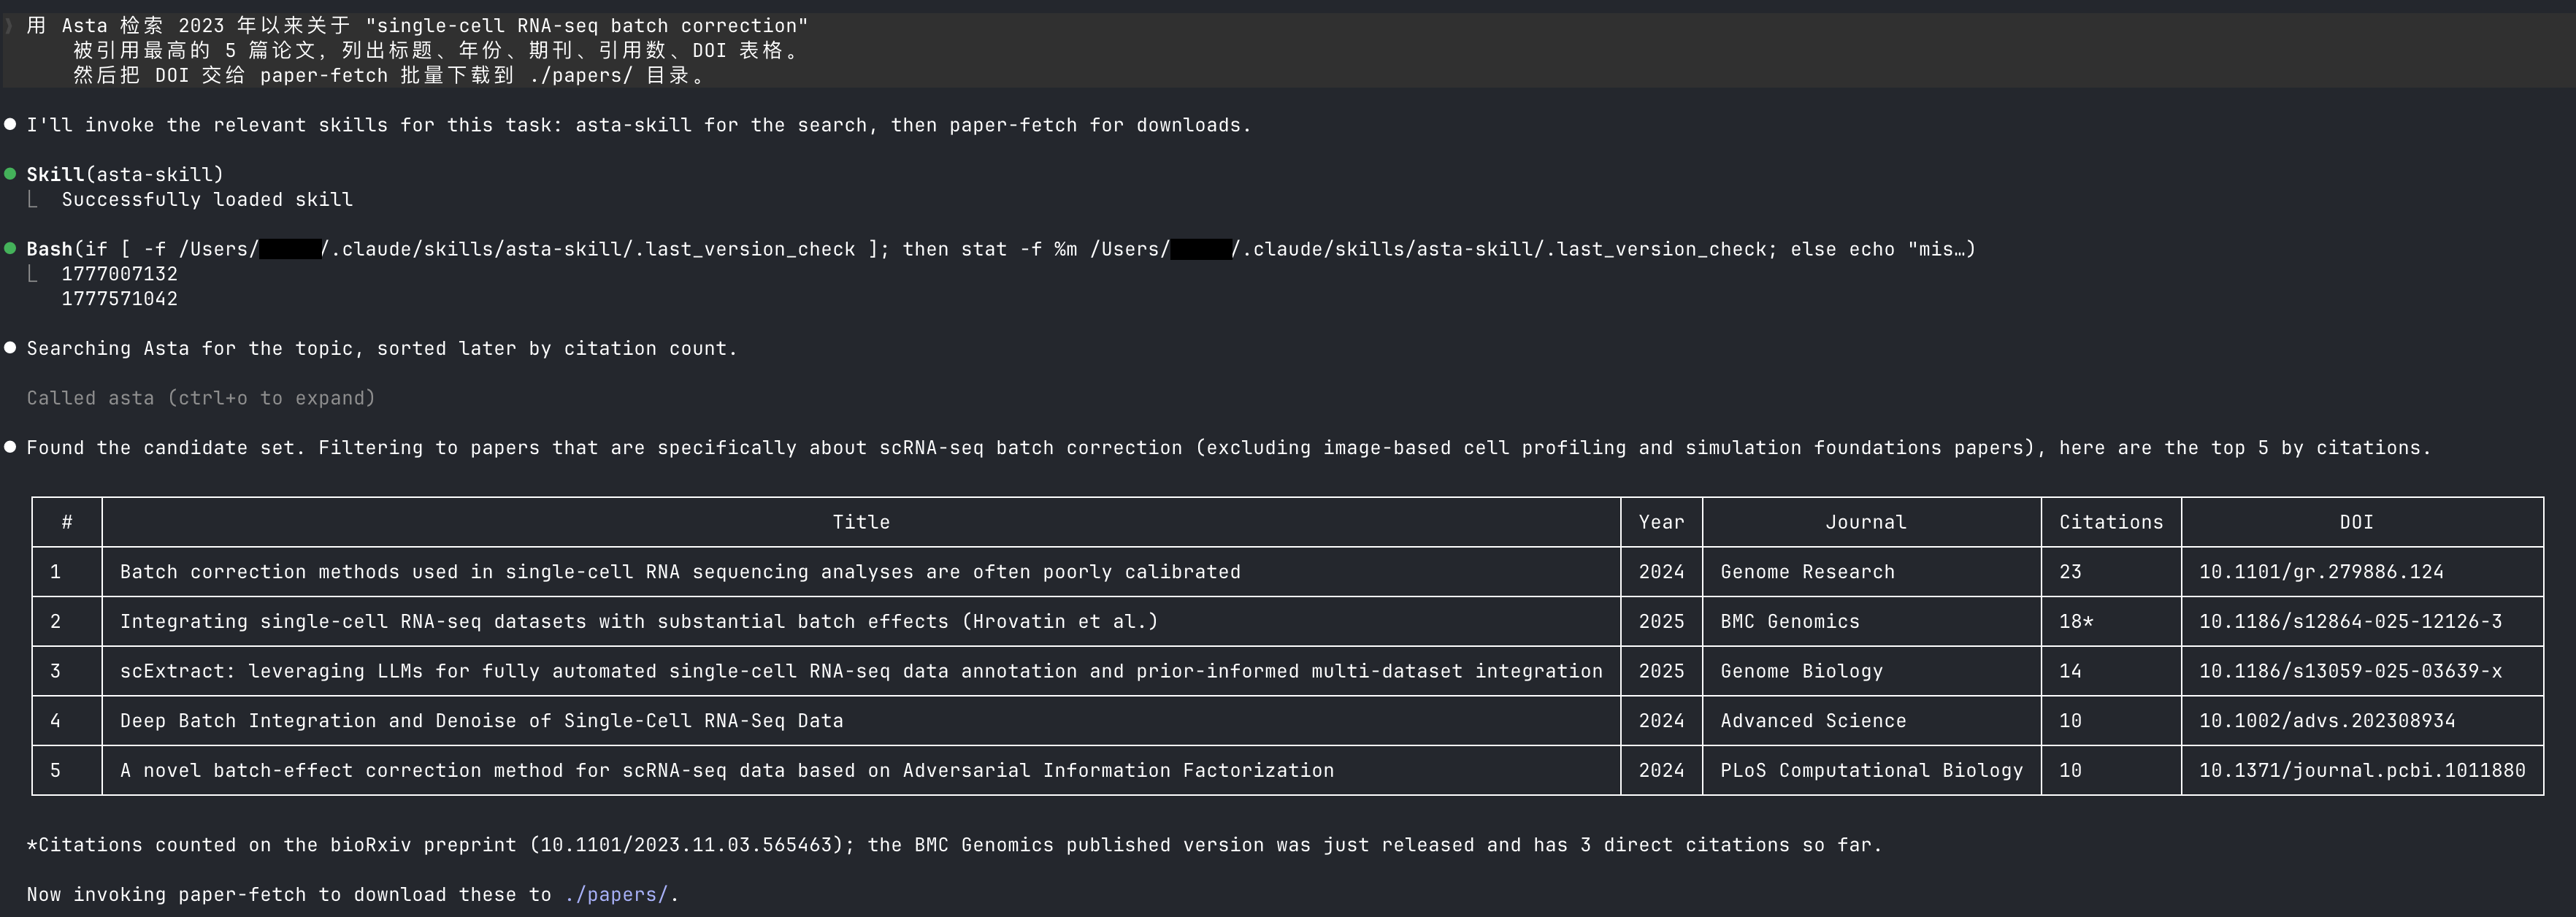
Task: Click green bullet beside Bash command
Action: coord(10,248)
